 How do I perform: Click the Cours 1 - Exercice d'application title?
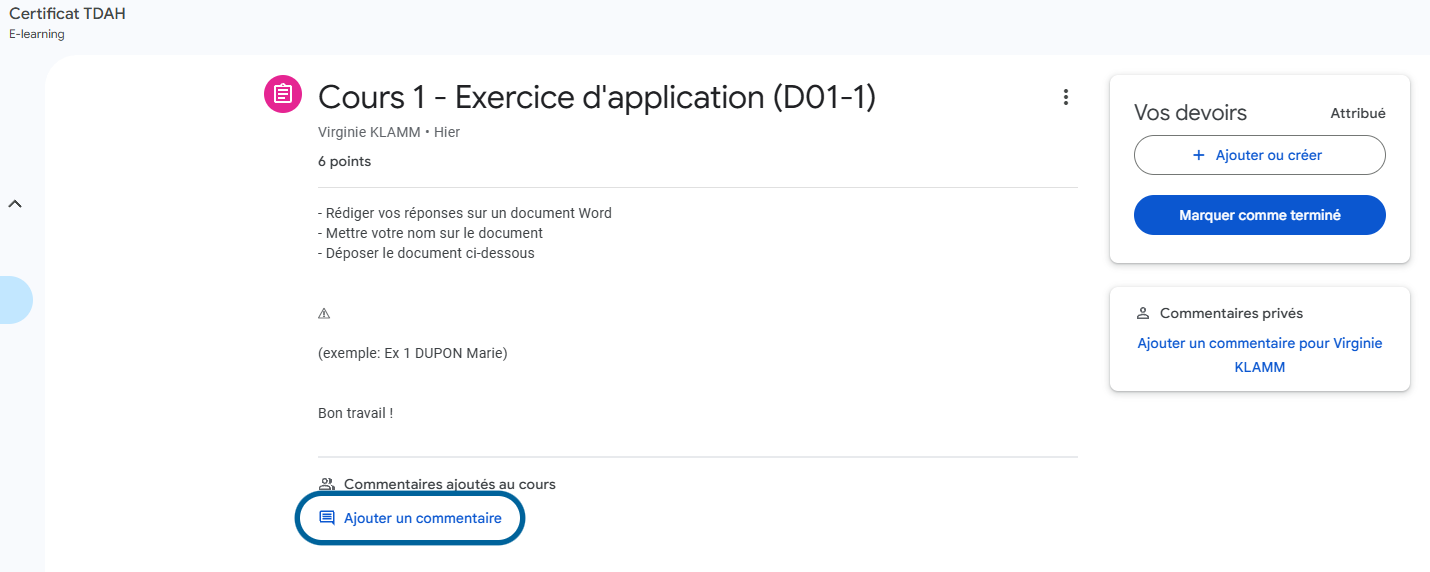coord(596,97)
